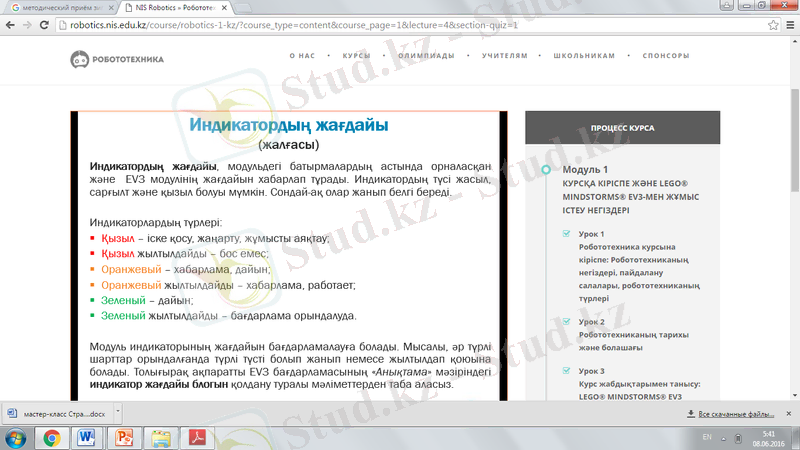Go to the ОЛИМПИАДЫ menu item
This screenshot has height=450, width=800.
pos(429,58)
